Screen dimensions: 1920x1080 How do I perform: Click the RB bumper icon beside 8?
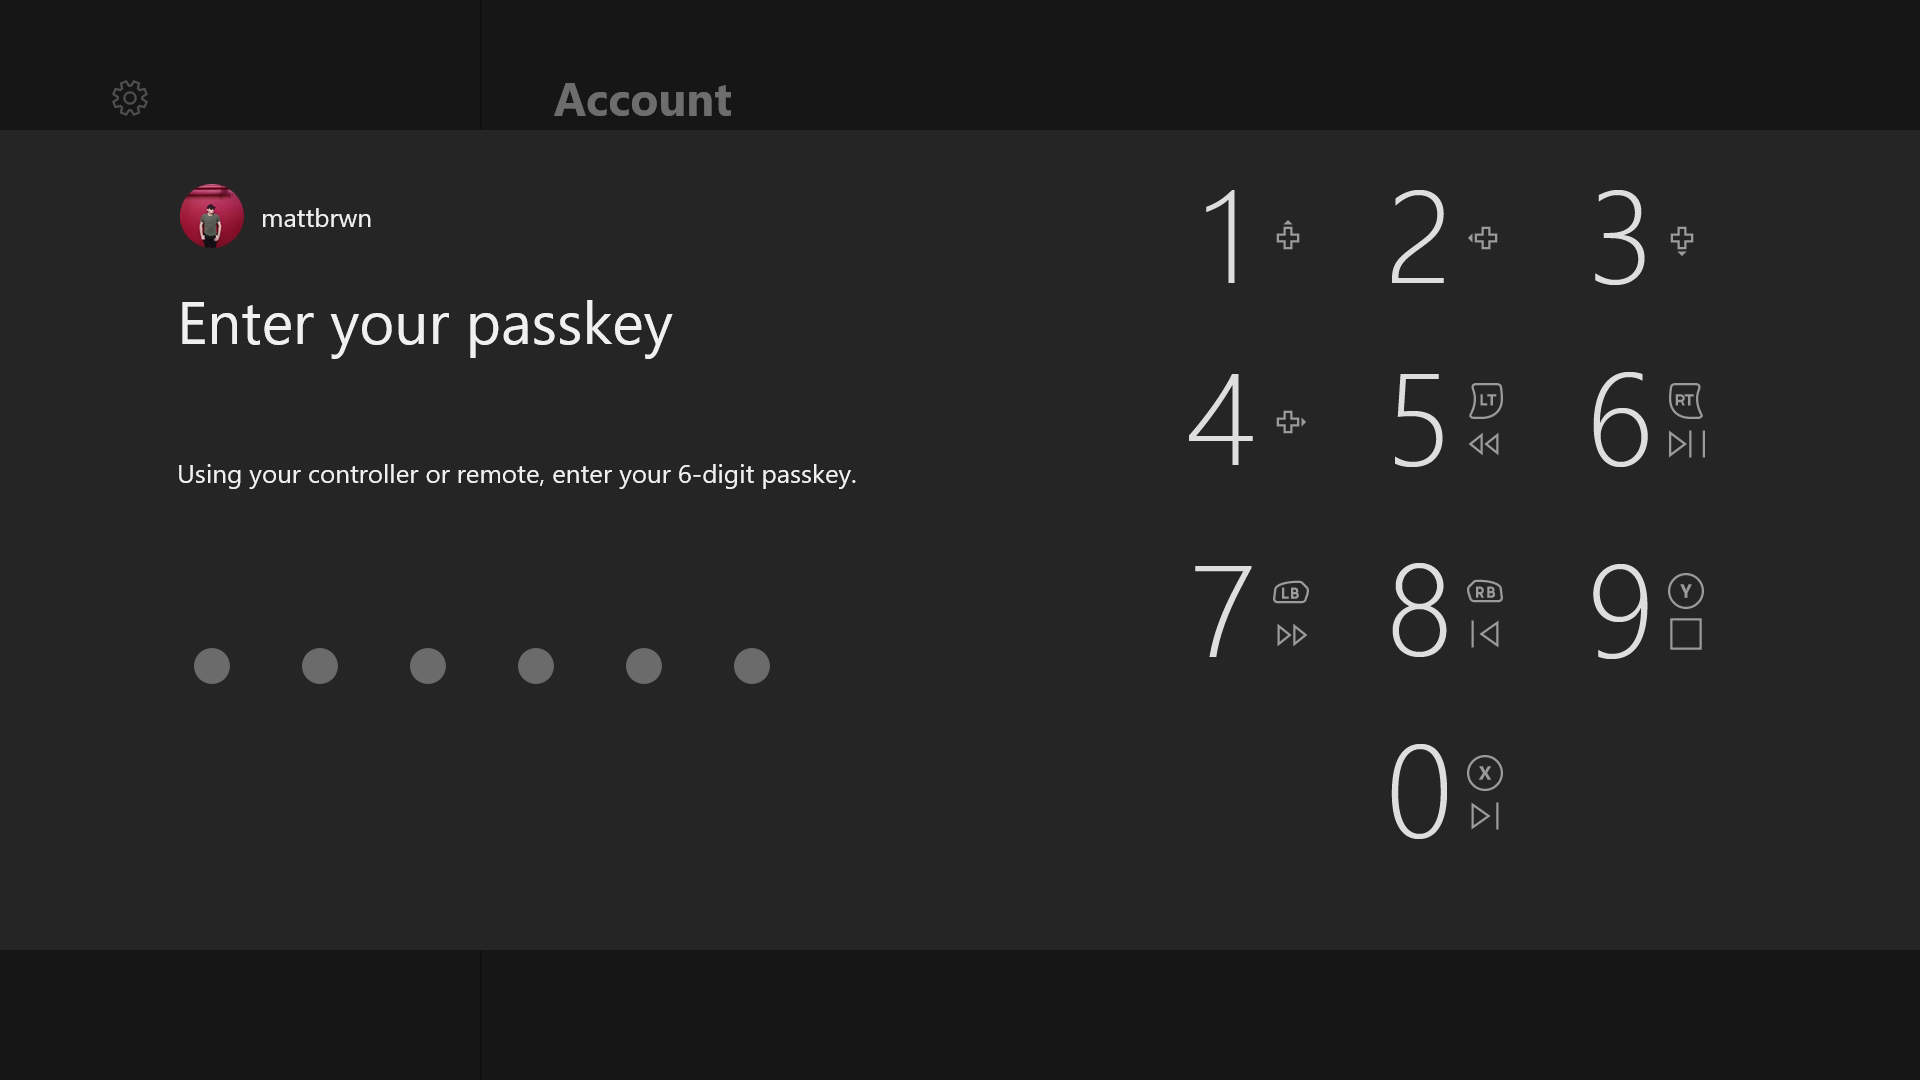[x=1485, y=592]
